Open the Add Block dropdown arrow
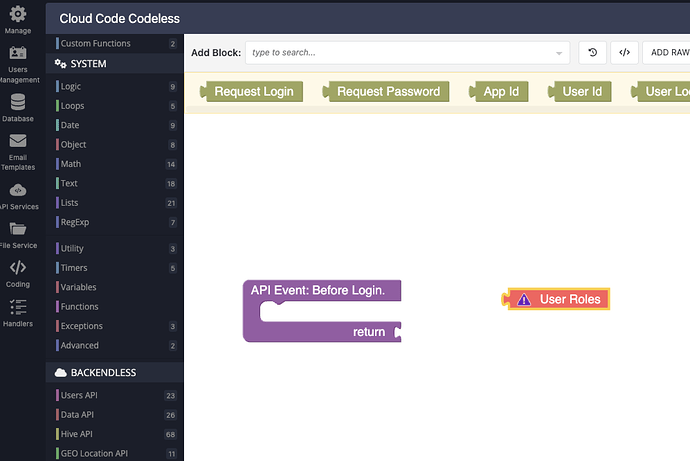690x461 pixels. click(x=559, y=53)
